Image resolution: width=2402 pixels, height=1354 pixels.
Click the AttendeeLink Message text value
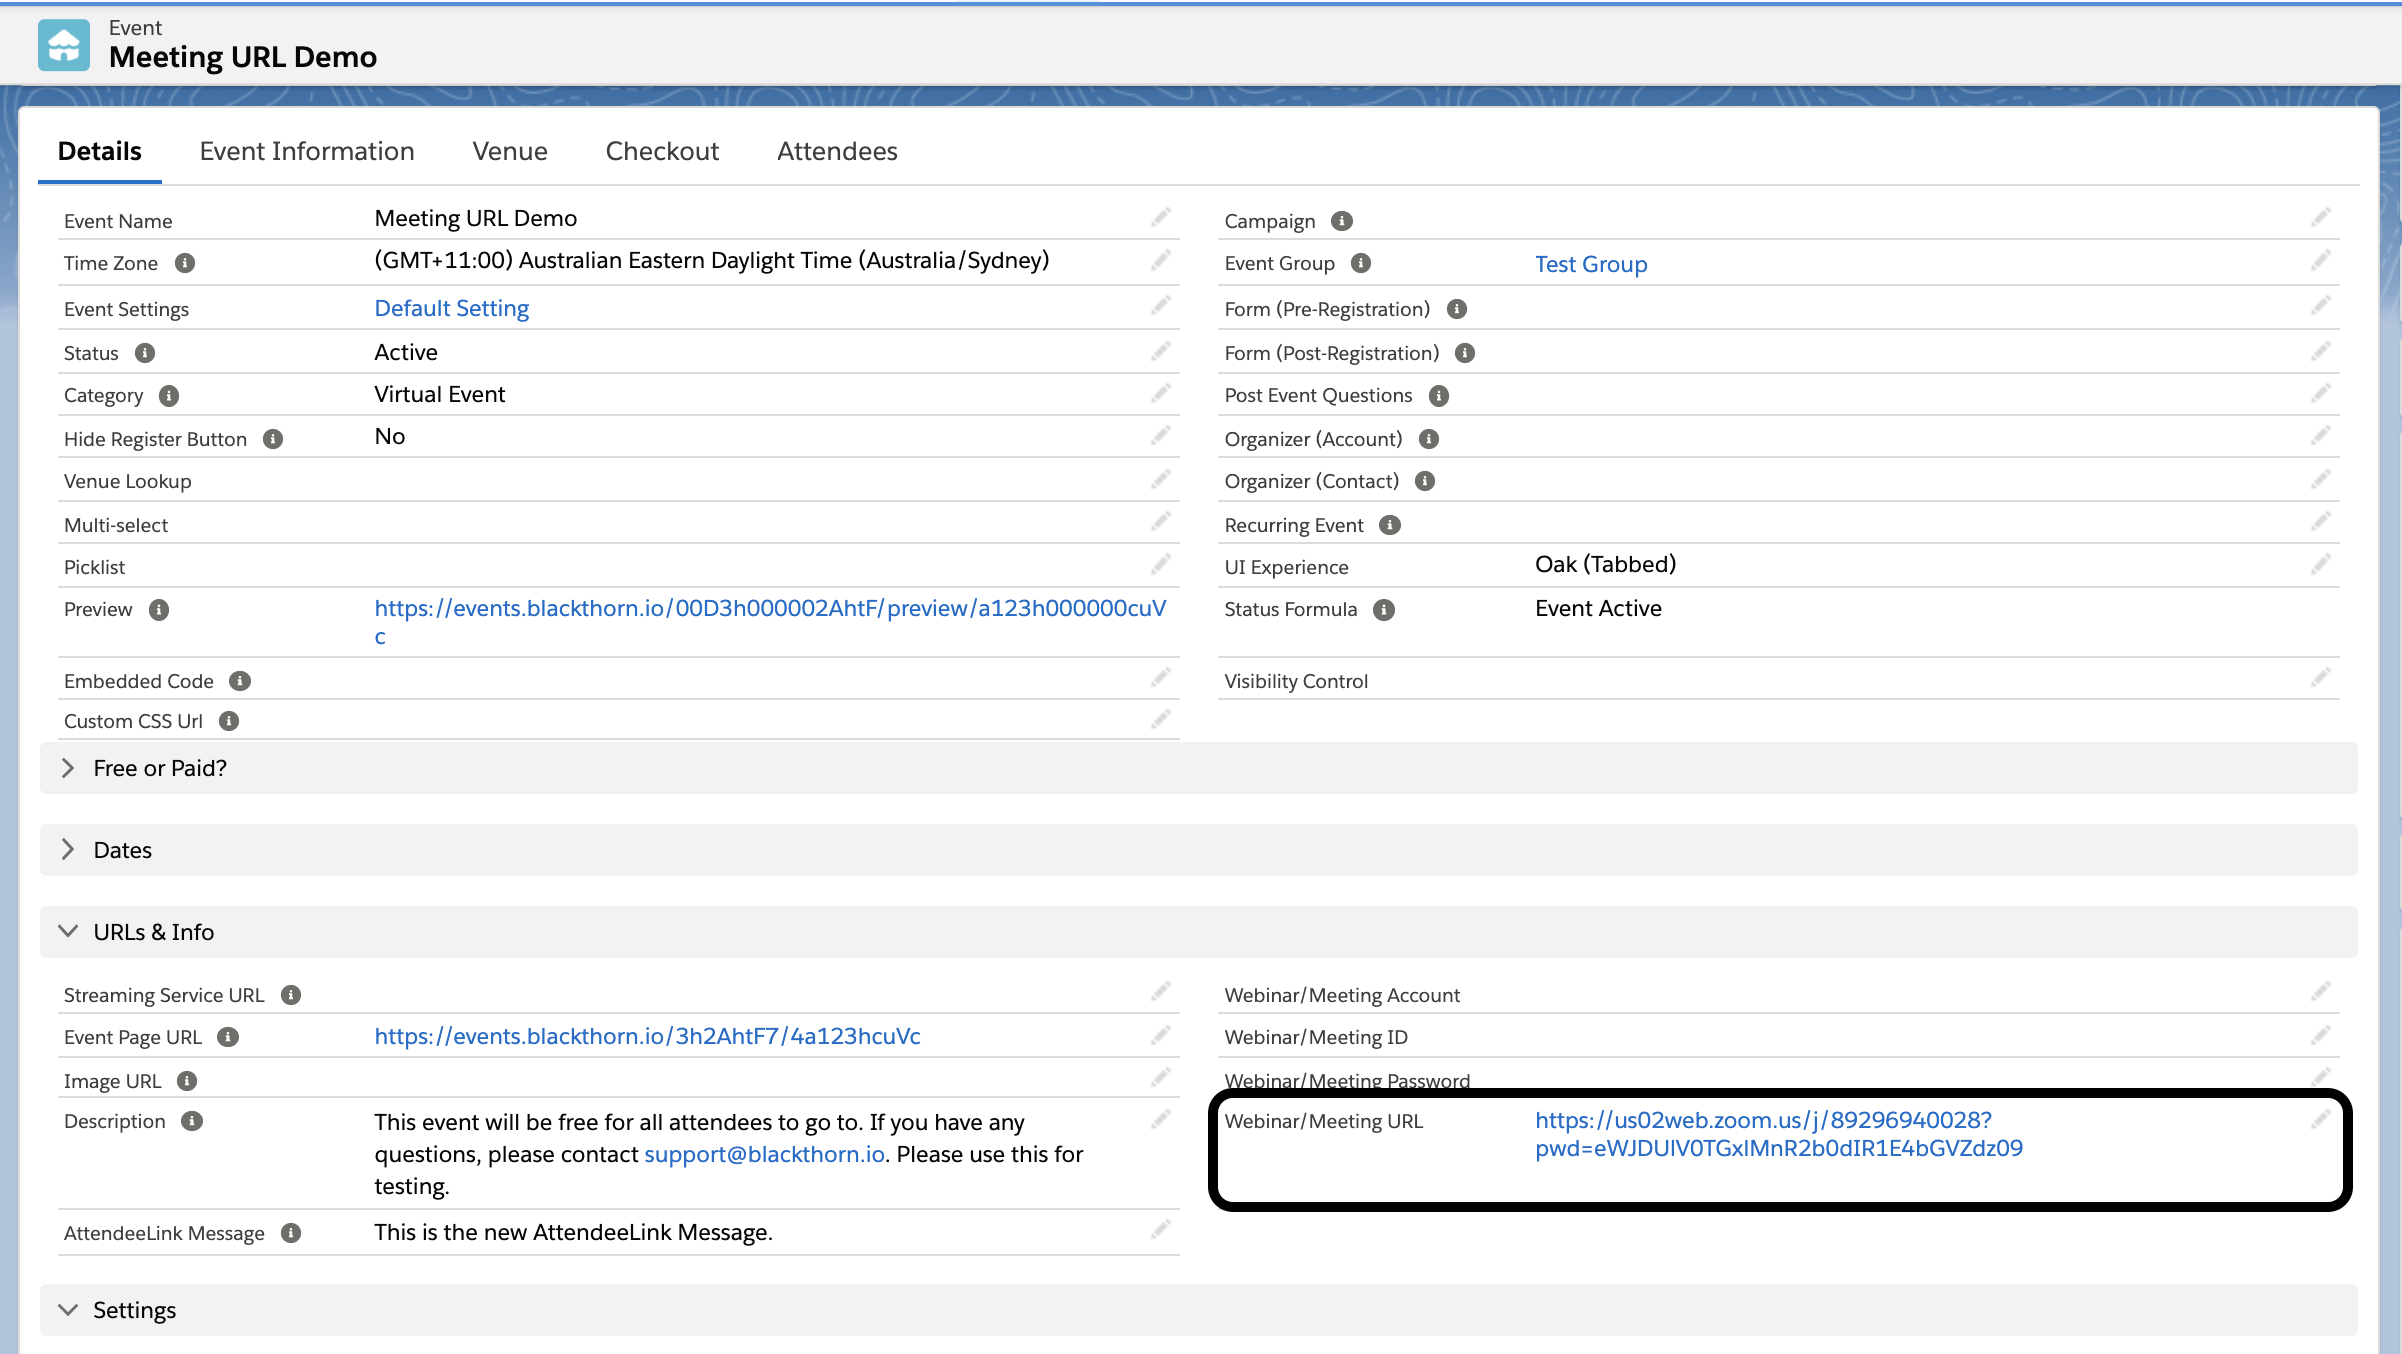pos(573,1232)
